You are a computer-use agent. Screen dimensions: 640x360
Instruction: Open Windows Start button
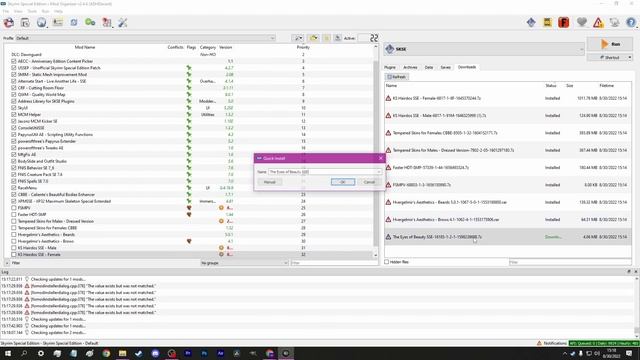click(8, 353)
